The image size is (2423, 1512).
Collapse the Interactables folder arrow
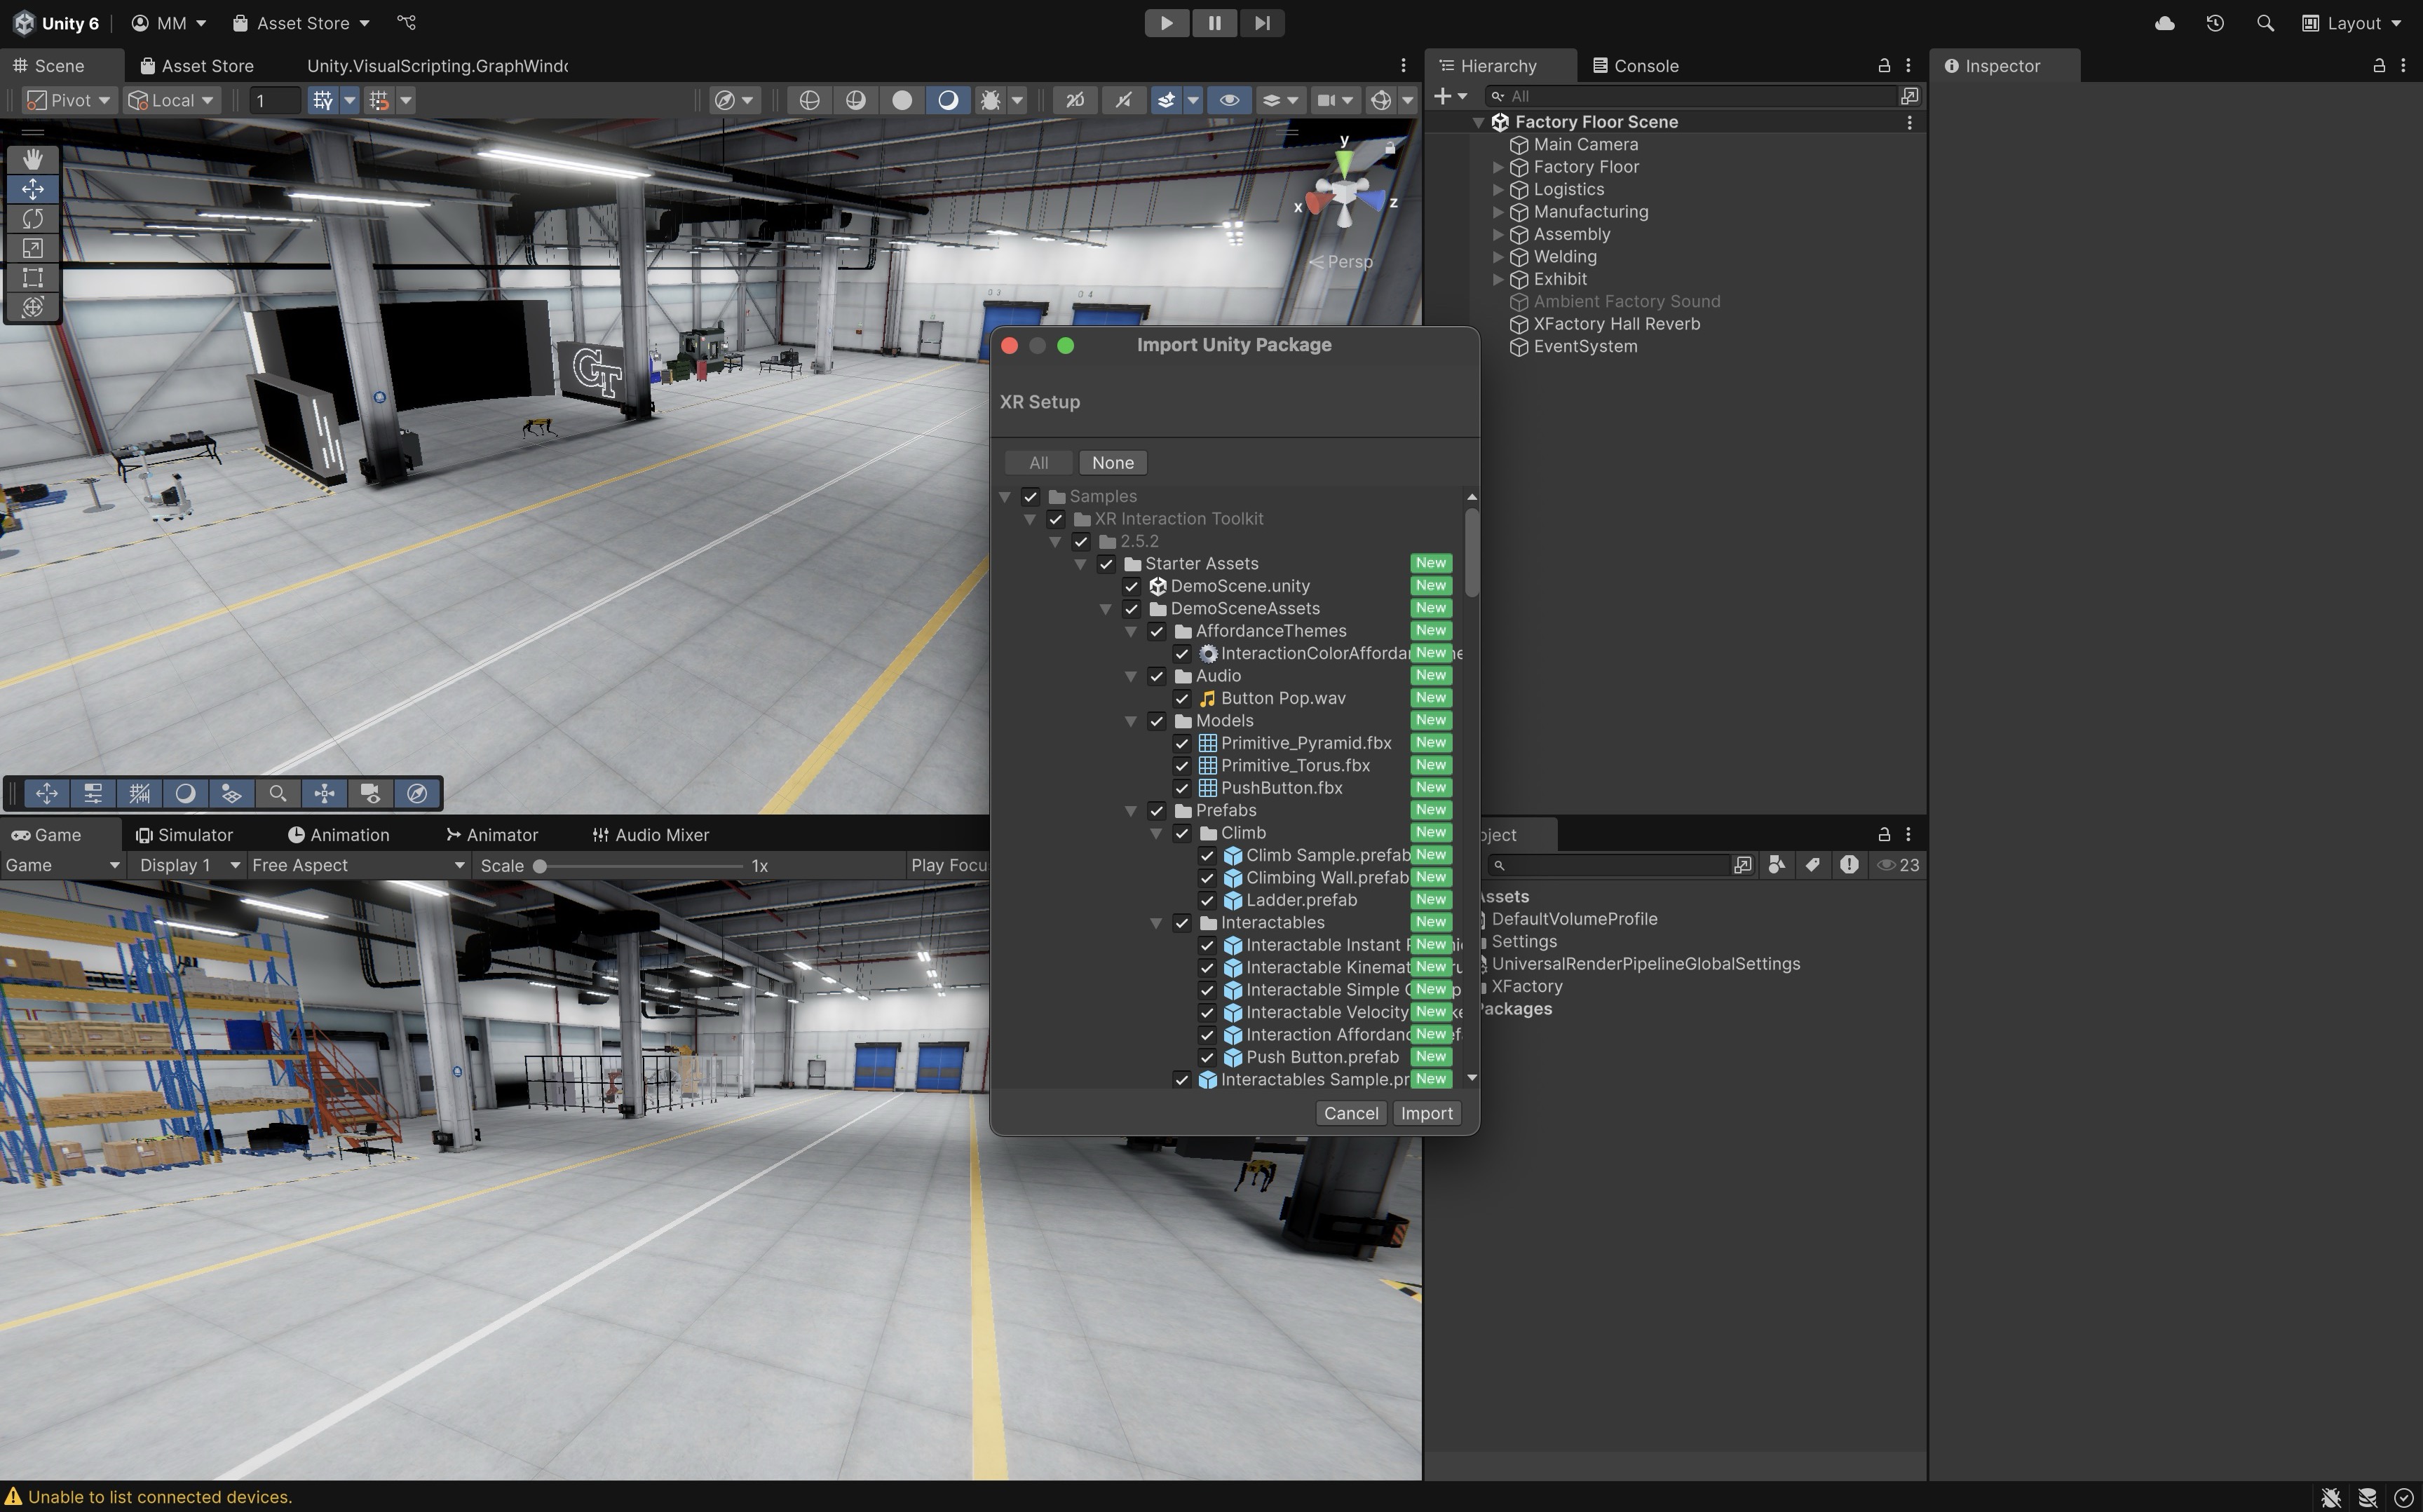pos(1156,923)
